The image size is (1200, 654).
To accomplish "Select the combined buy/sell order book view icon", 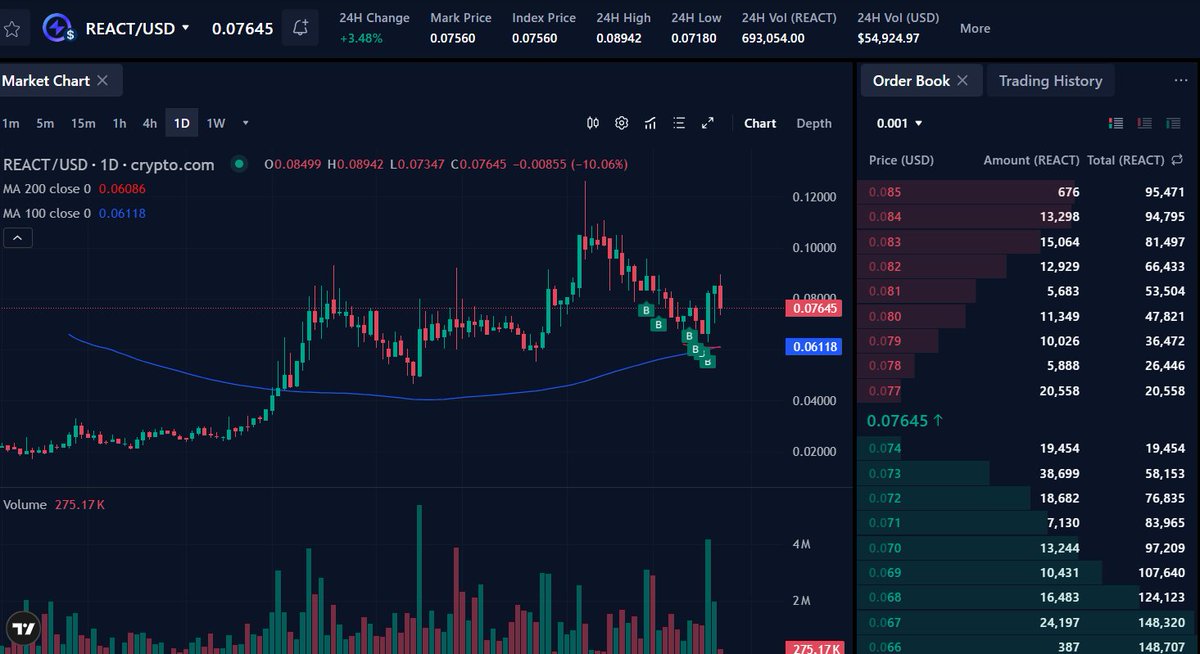I will (1116, 122).
